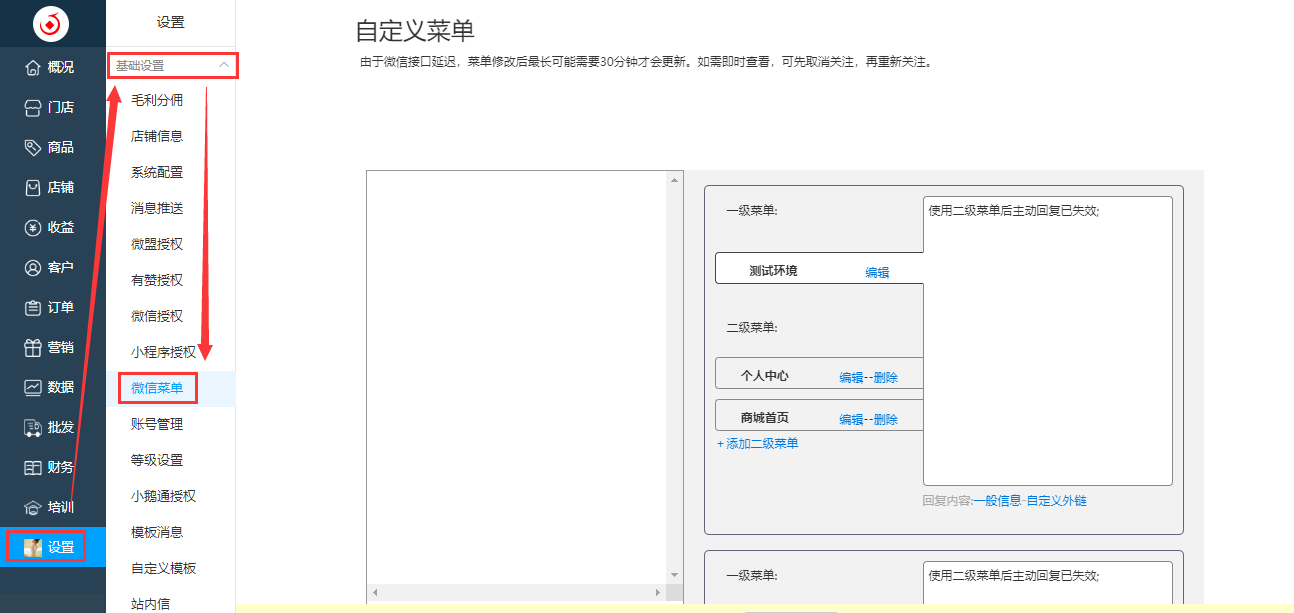Click the chart icon beside 数据
The height and width of the screenshot is (613, 1294).
(33, 387)
